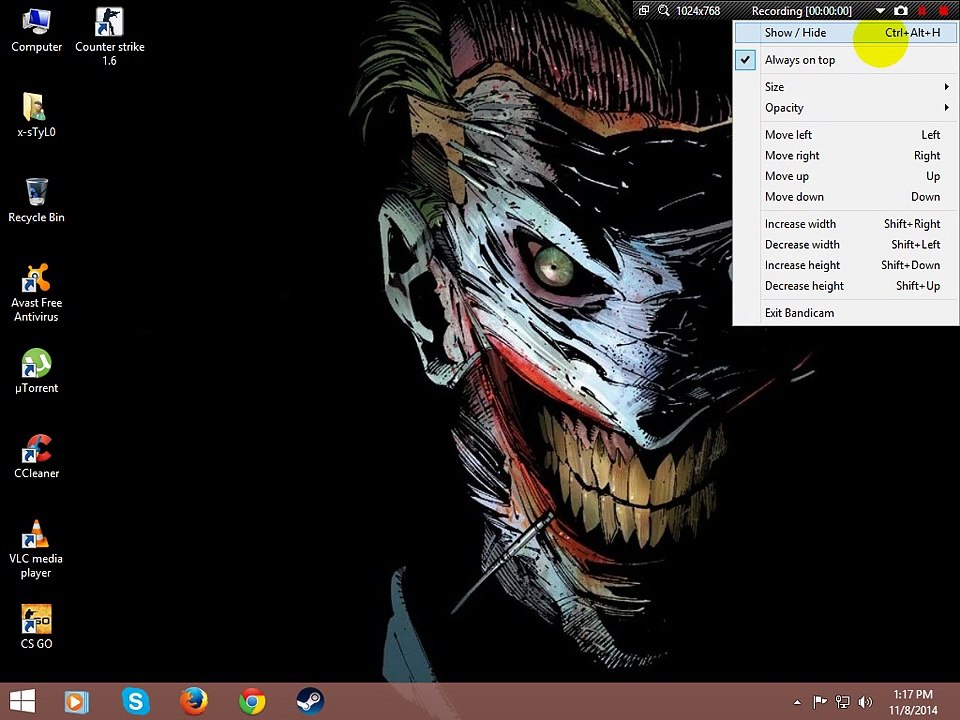Pause recording with the red pause button

pyautogui.click(x=922, y=10)
